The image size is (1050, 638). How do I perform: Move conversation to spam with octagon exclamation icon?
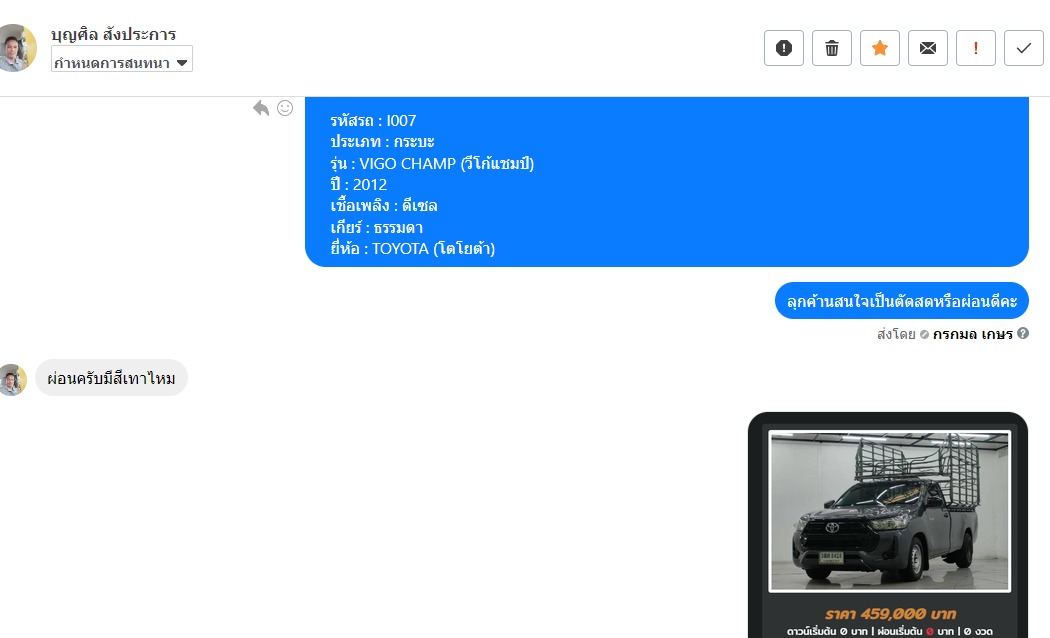coord(783,48)
